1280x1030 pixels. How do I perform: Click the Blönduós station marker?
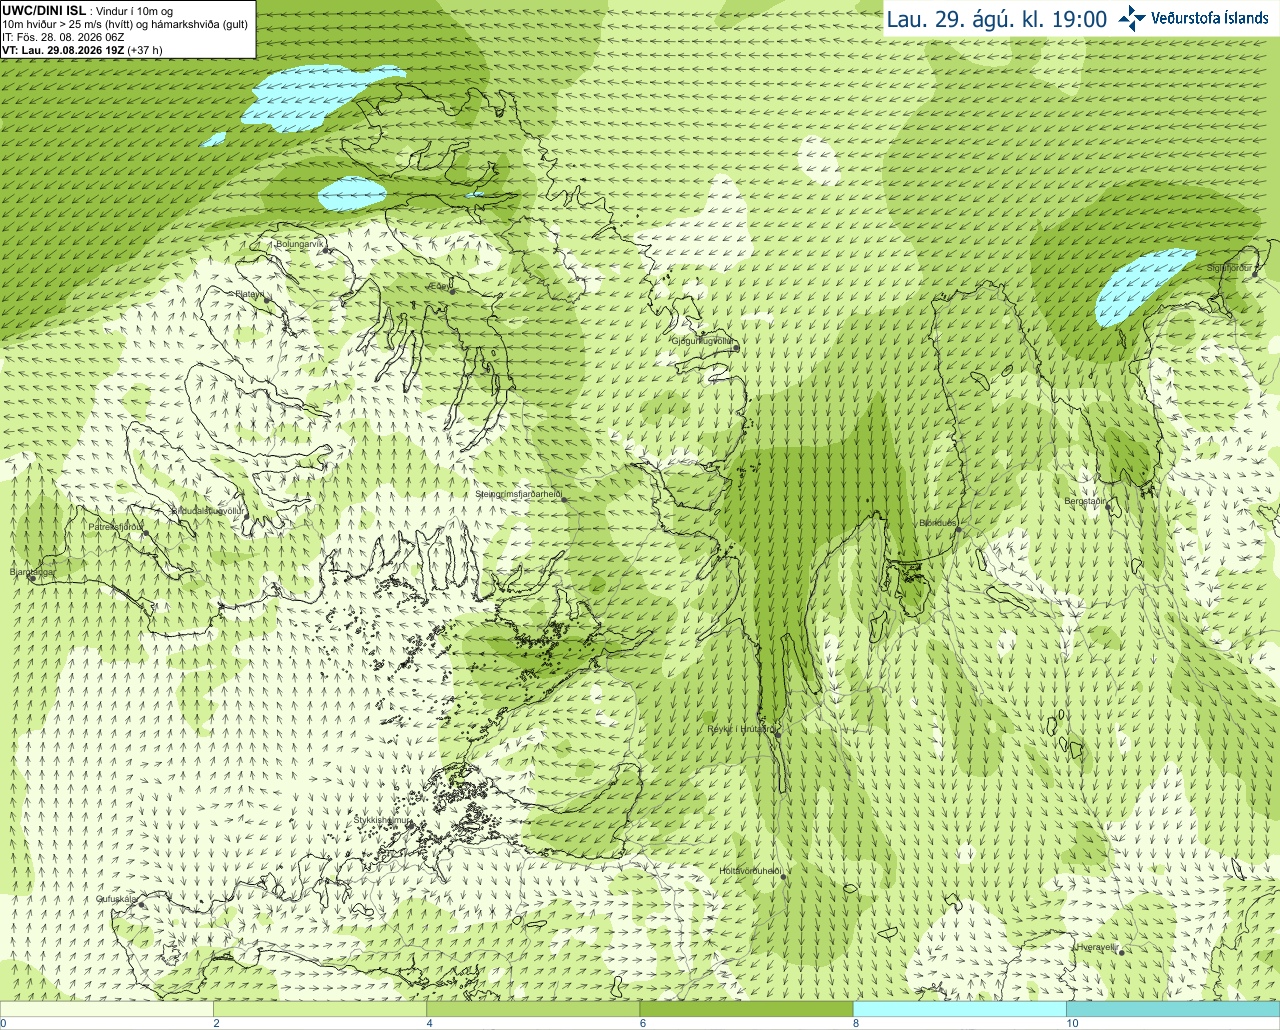(x=957, y=530)
